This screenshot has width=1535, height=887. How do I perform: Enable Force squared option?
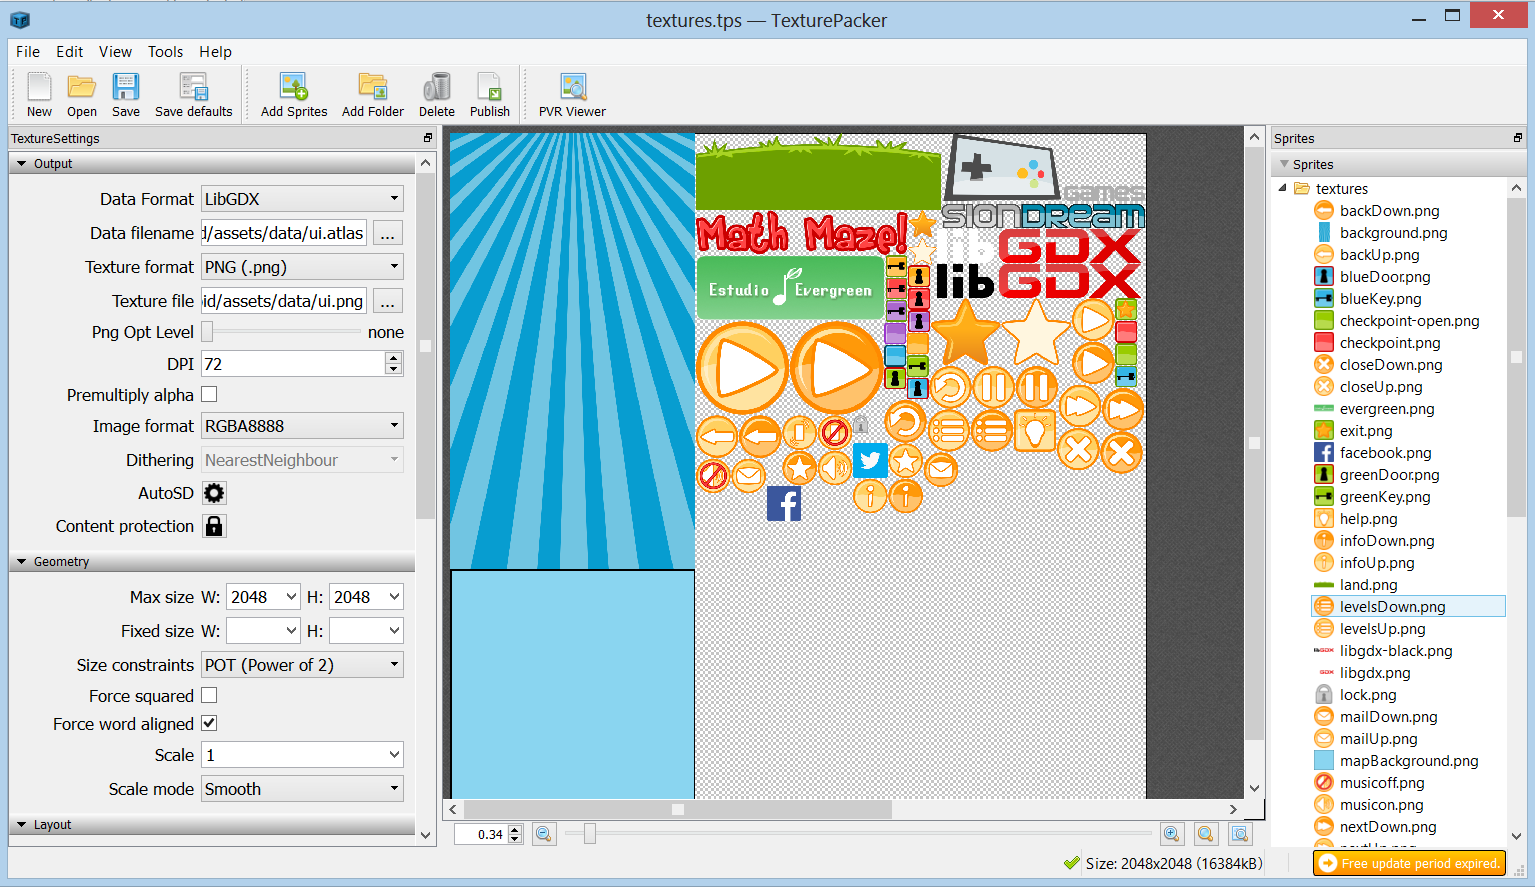tap(209, 695)
